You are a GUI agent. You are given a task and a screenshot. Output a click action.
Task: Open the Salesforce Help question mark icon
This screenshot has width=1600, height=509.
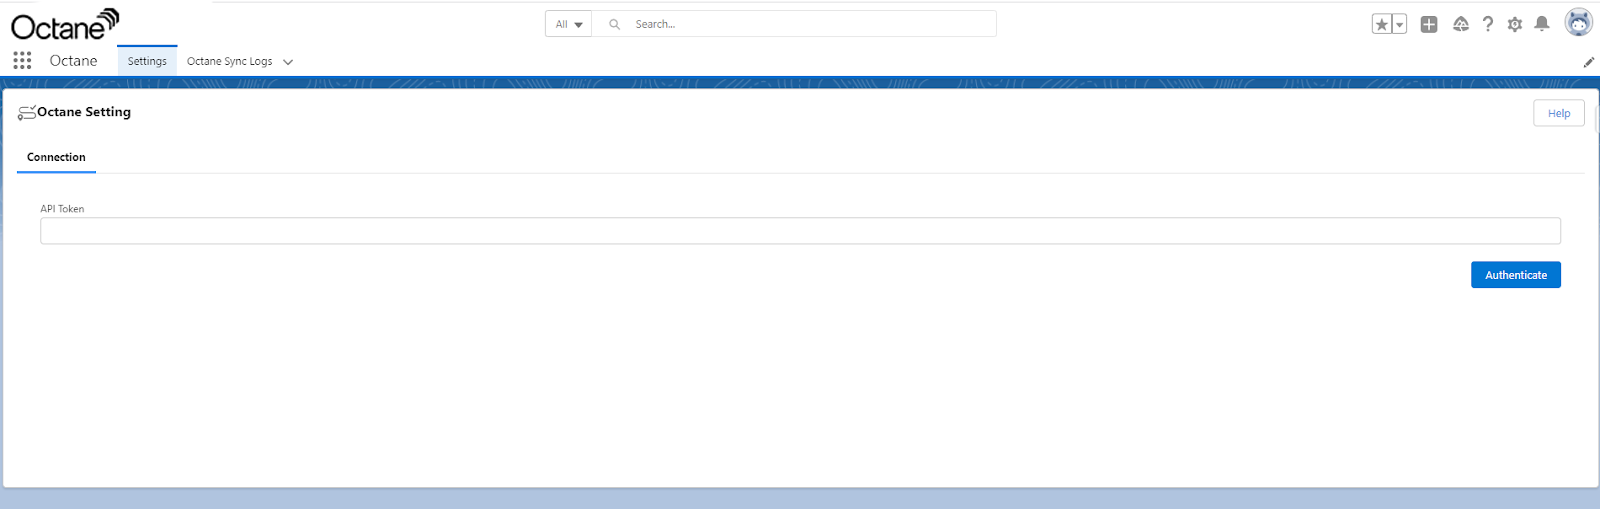click(x=1488, y=24)
